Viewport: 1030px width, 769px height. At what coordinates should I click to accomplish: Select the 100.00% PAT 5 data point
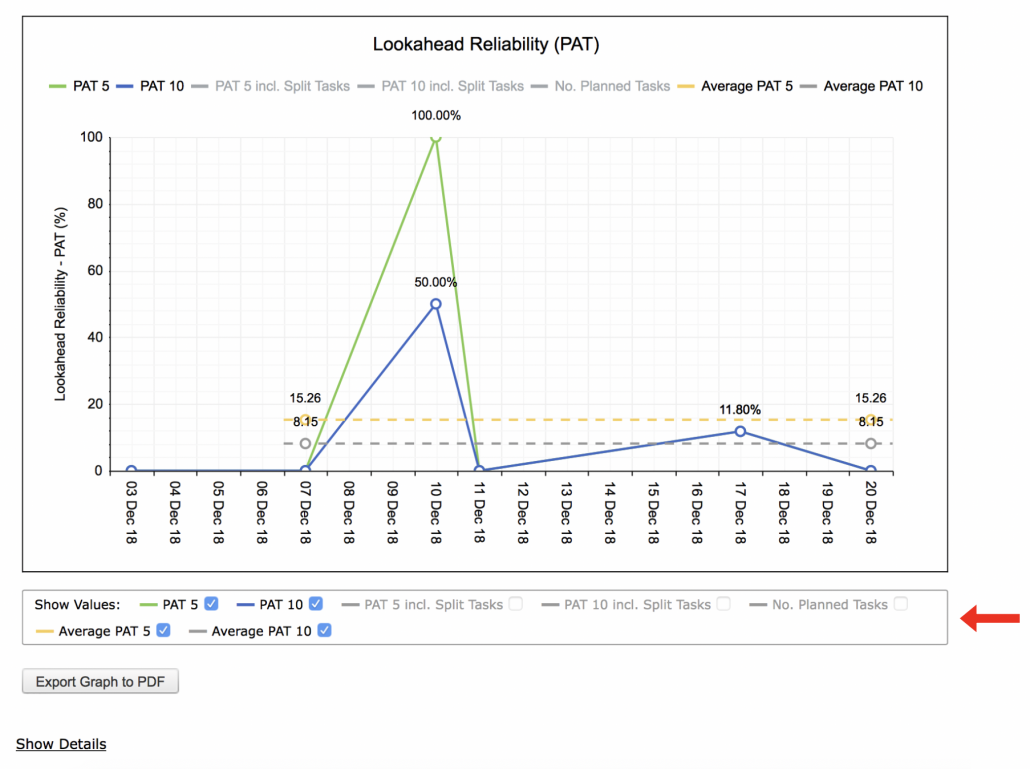[436, 138]
